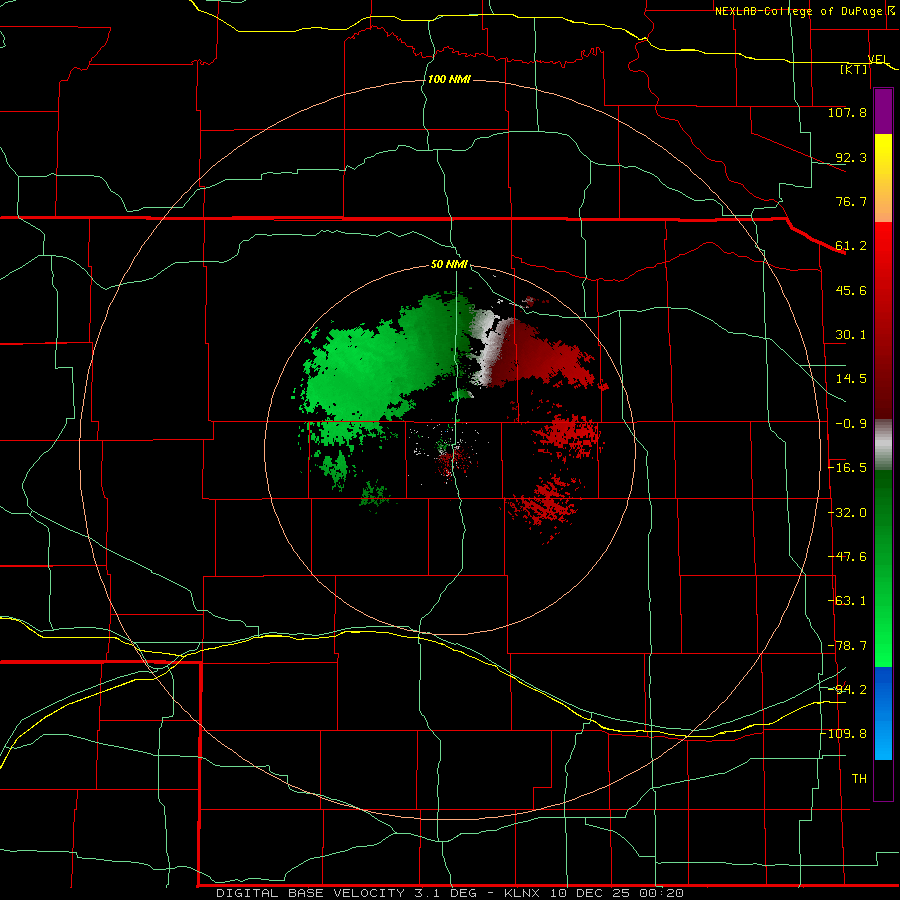900x900 pixels.
Task: Click the 10 DEC 25 date text
Action: 589,893
